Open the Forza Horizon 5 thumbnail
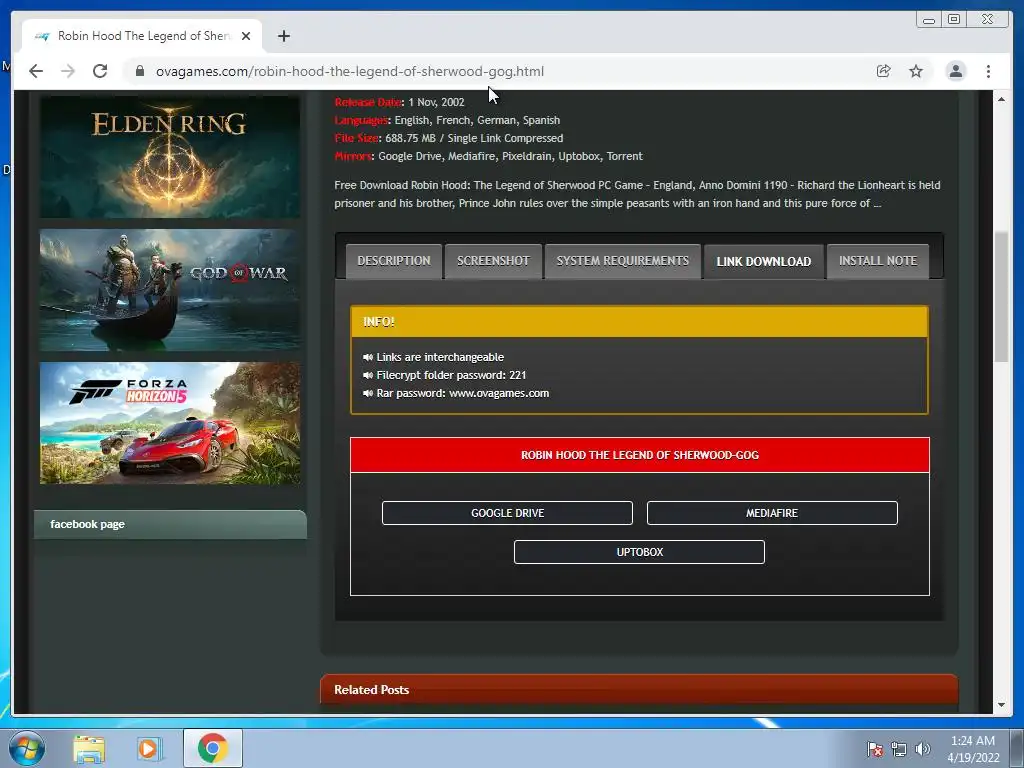Image resolution: width=1024 pixels, height=768 pixels. point(170,423)
